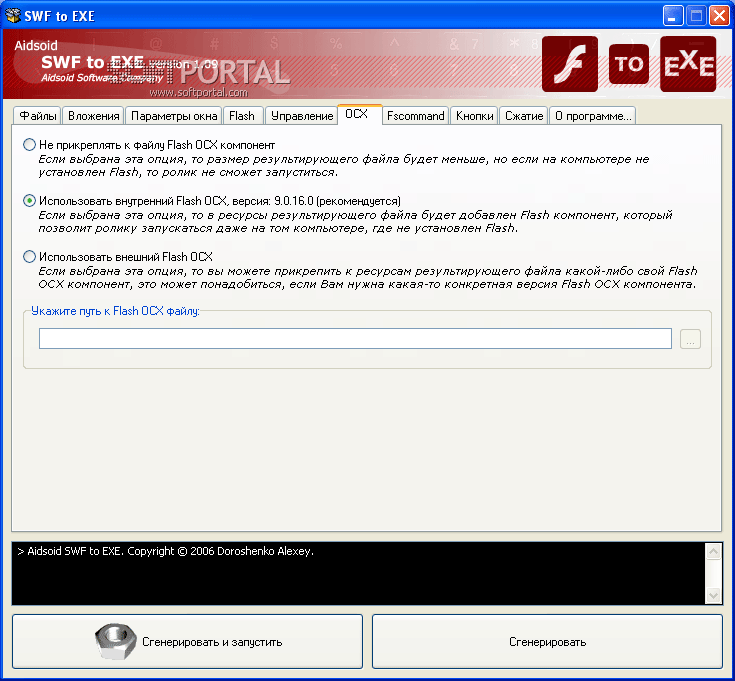Switch to the Кнопки tab
Screen dimensions: 735x681
474,116
